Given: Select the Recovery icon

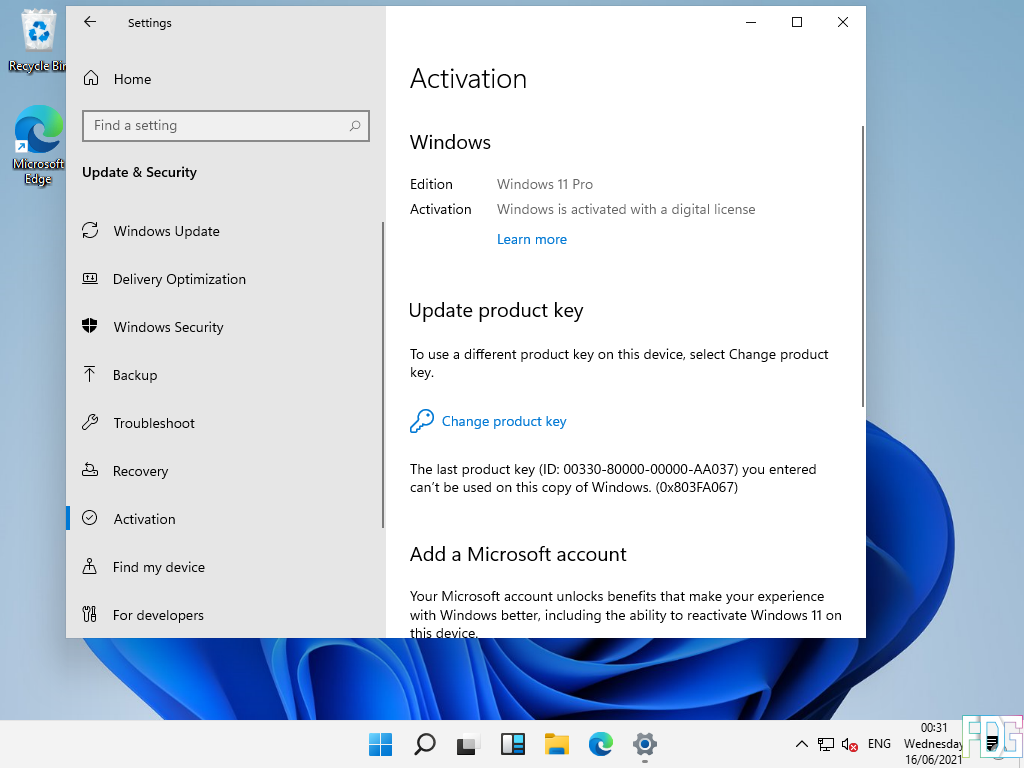Looking at the screenshot, I should pos(90,470).
